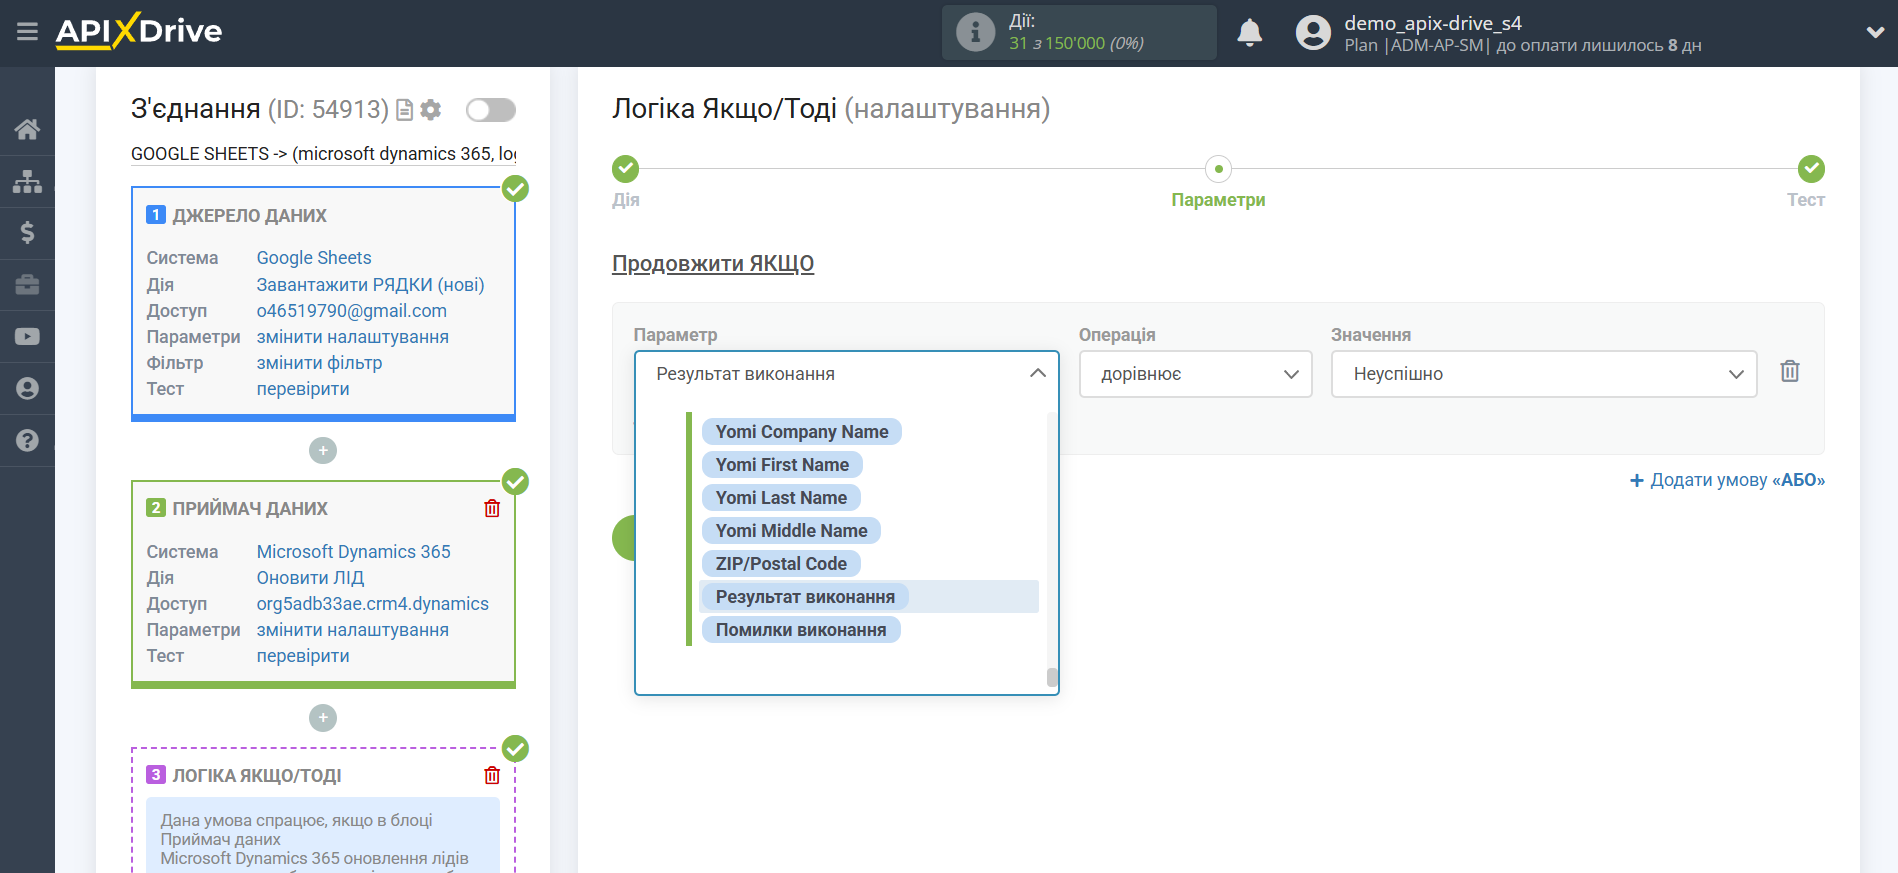Viewport: 1898px width, 873px height.
Task: Click the dropdown list scrollbar thumb
Action: 1052,677
